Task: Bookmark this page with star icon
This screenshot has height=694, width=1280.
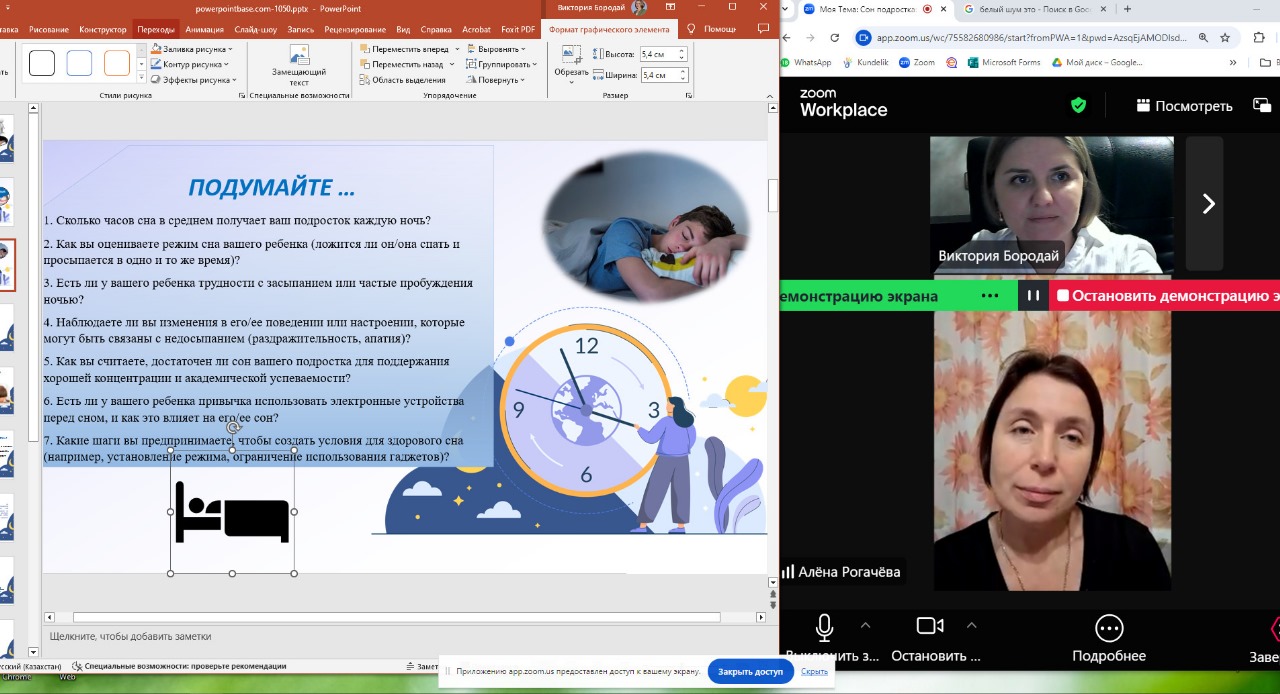Action: (1225, 38)
